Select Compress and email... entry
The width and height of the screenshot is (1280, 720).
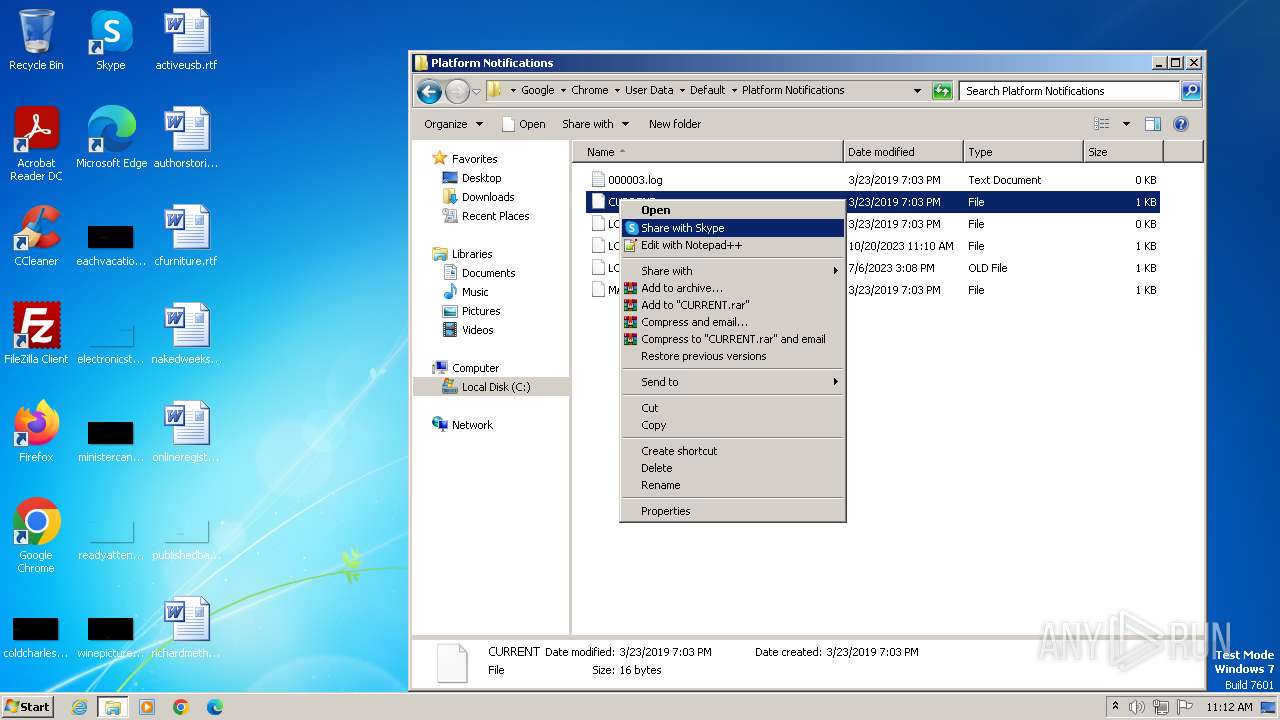(732, 322)
